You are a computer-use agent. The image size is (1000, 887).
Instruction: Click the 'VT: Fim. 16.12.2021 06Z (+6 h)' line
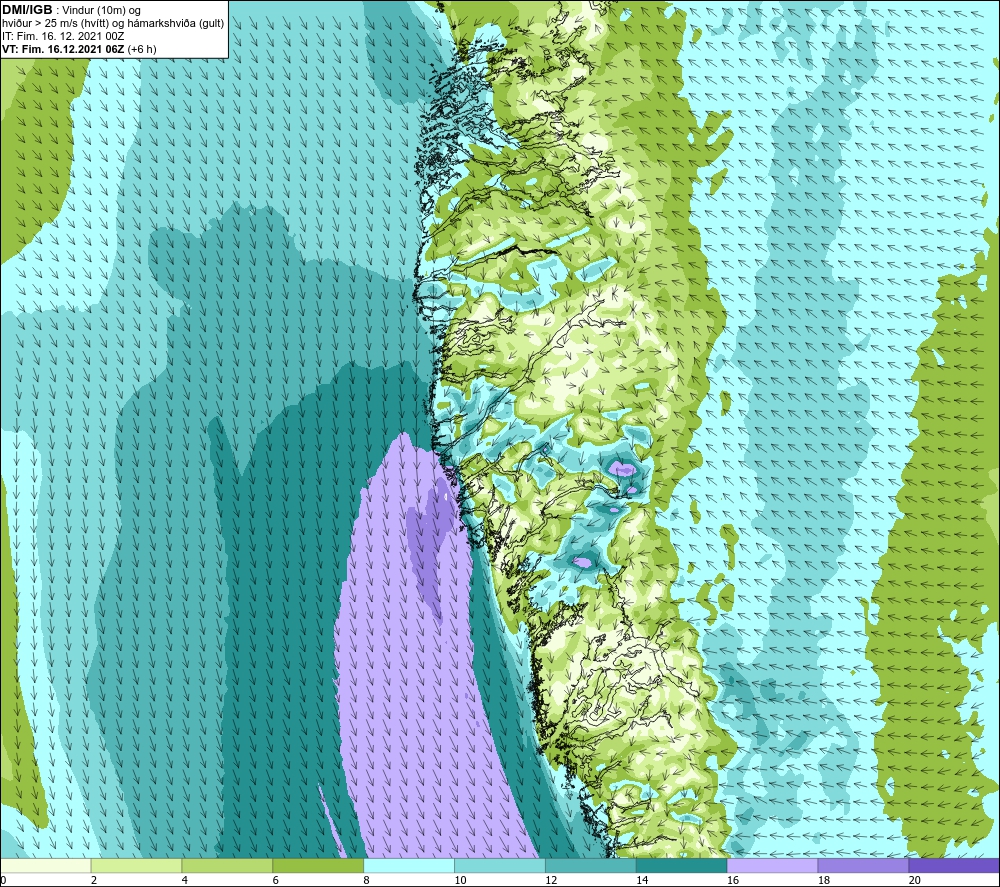[79, 49]
